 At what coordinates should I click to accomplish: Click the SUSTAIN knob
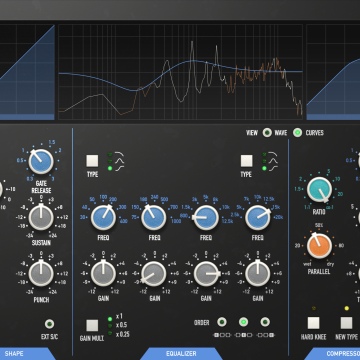click(x=41, y=217)
